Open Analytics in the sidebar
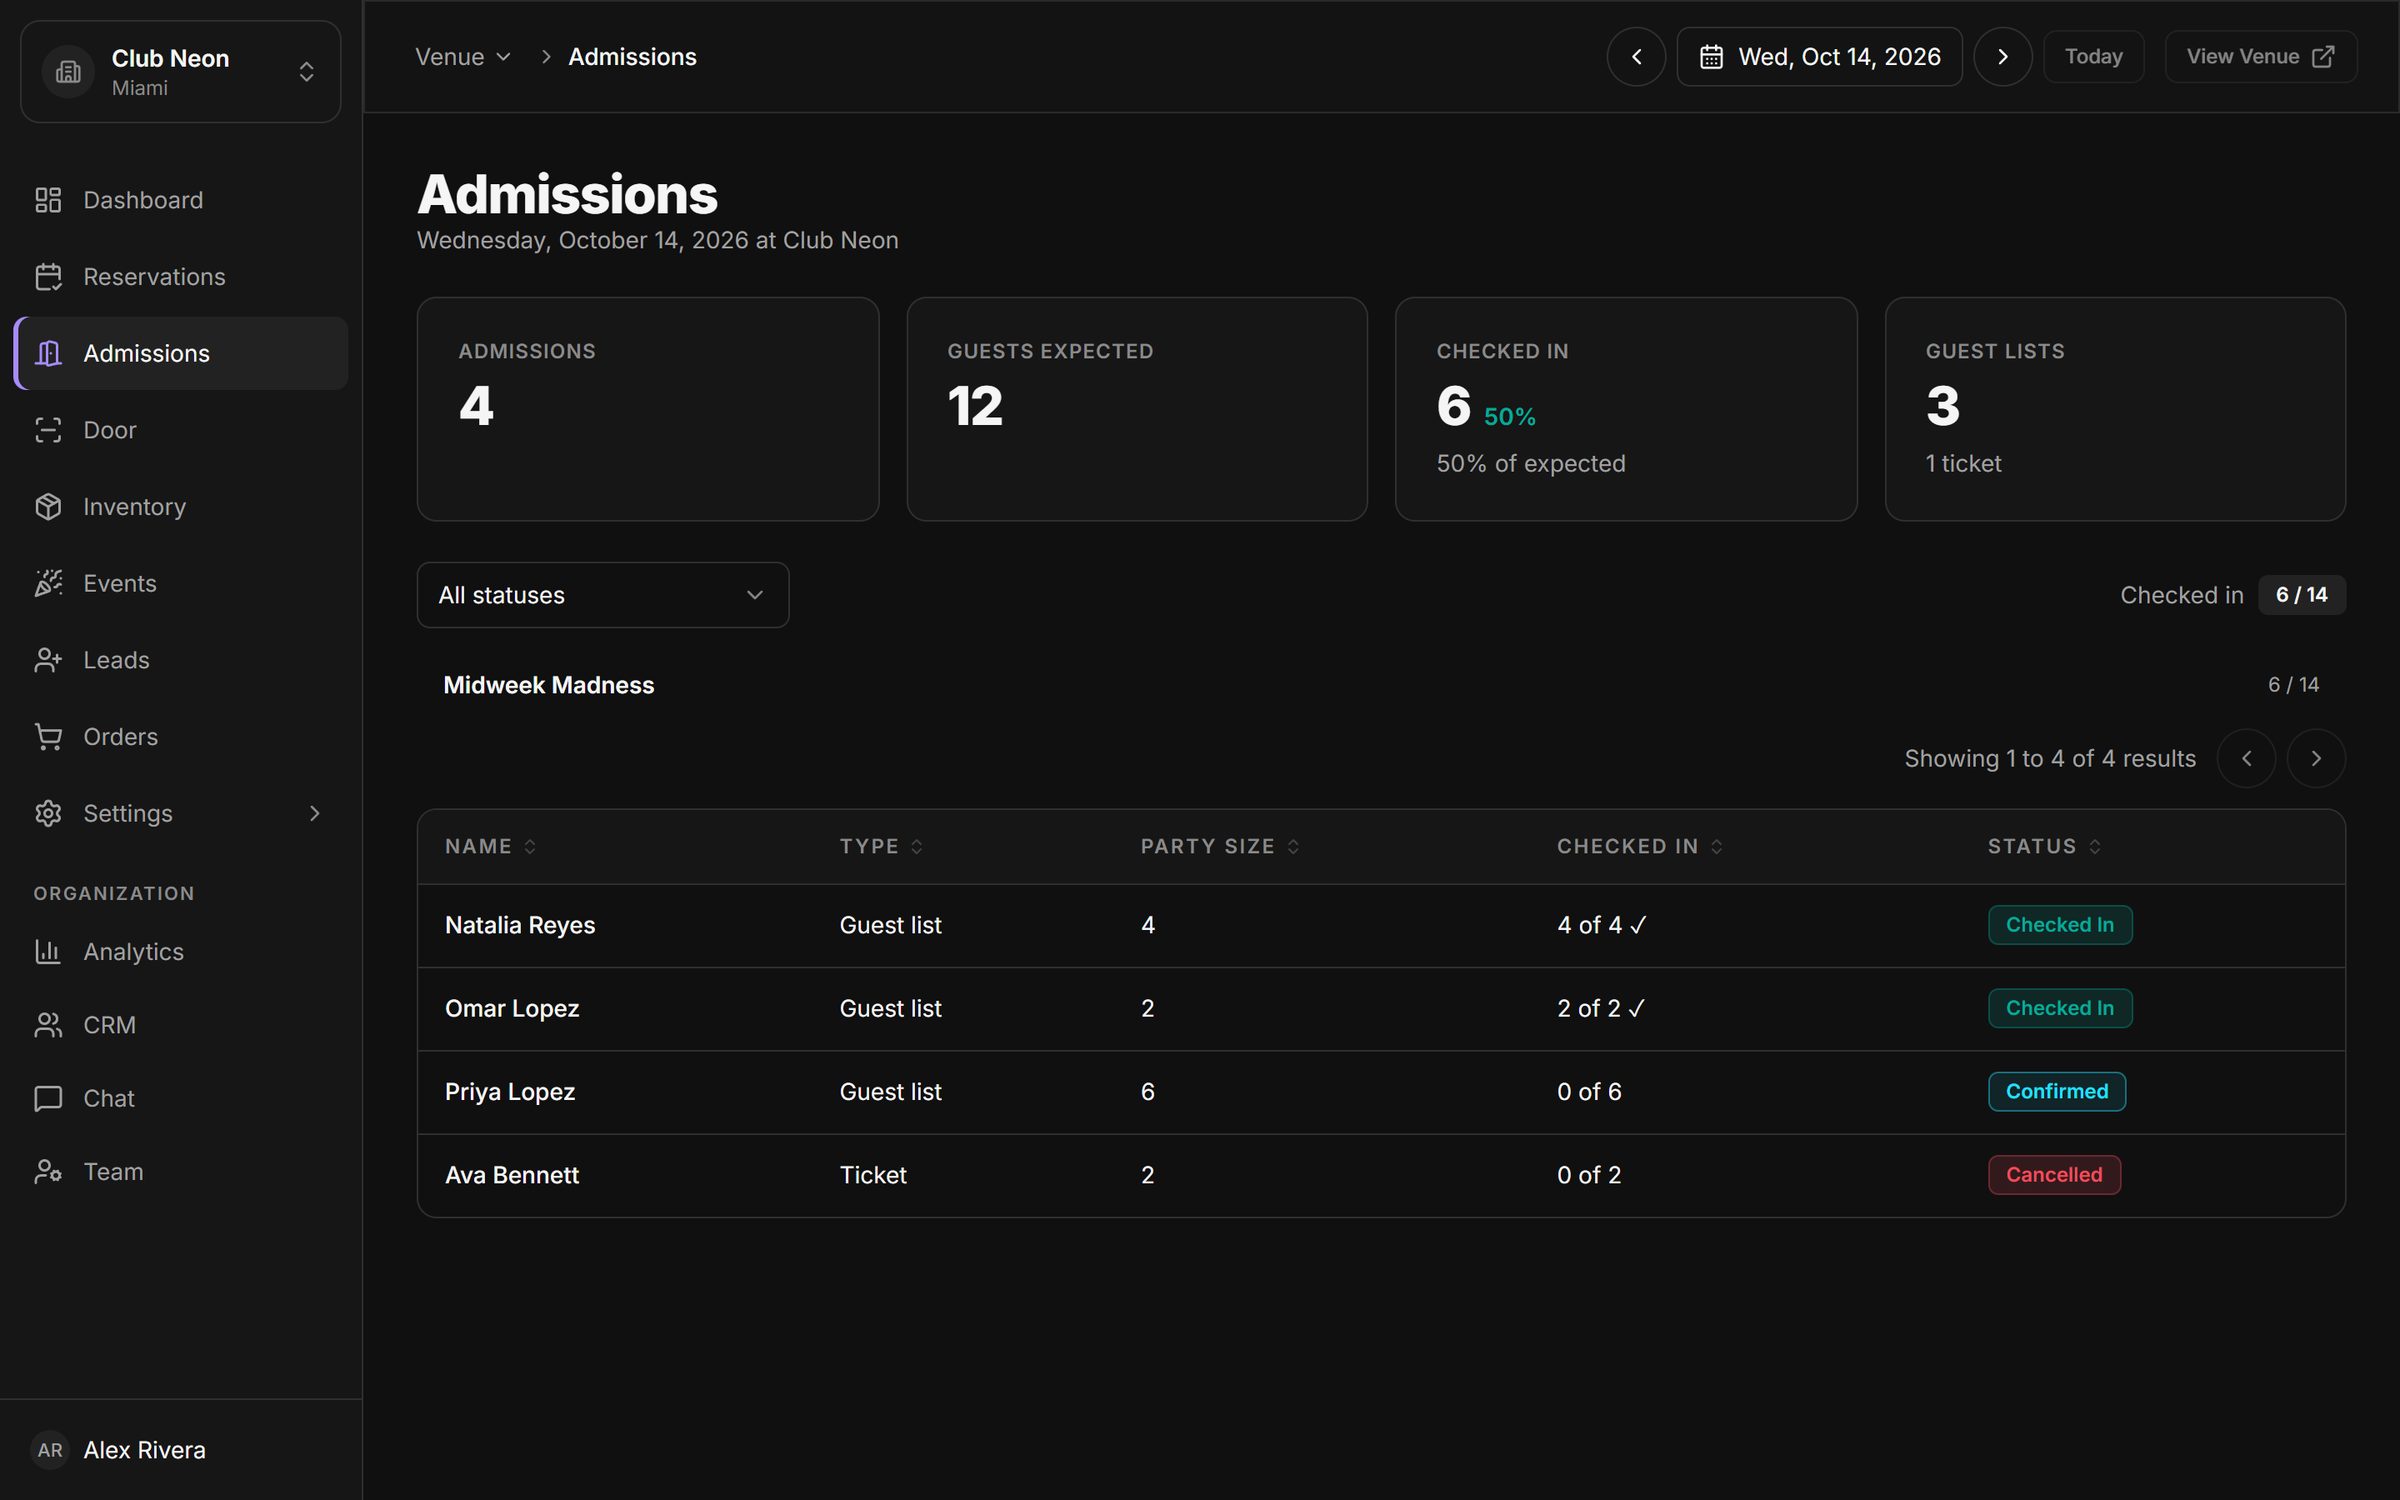The width and height of the screenshot is (2400, 1500). tap(181, 952)
